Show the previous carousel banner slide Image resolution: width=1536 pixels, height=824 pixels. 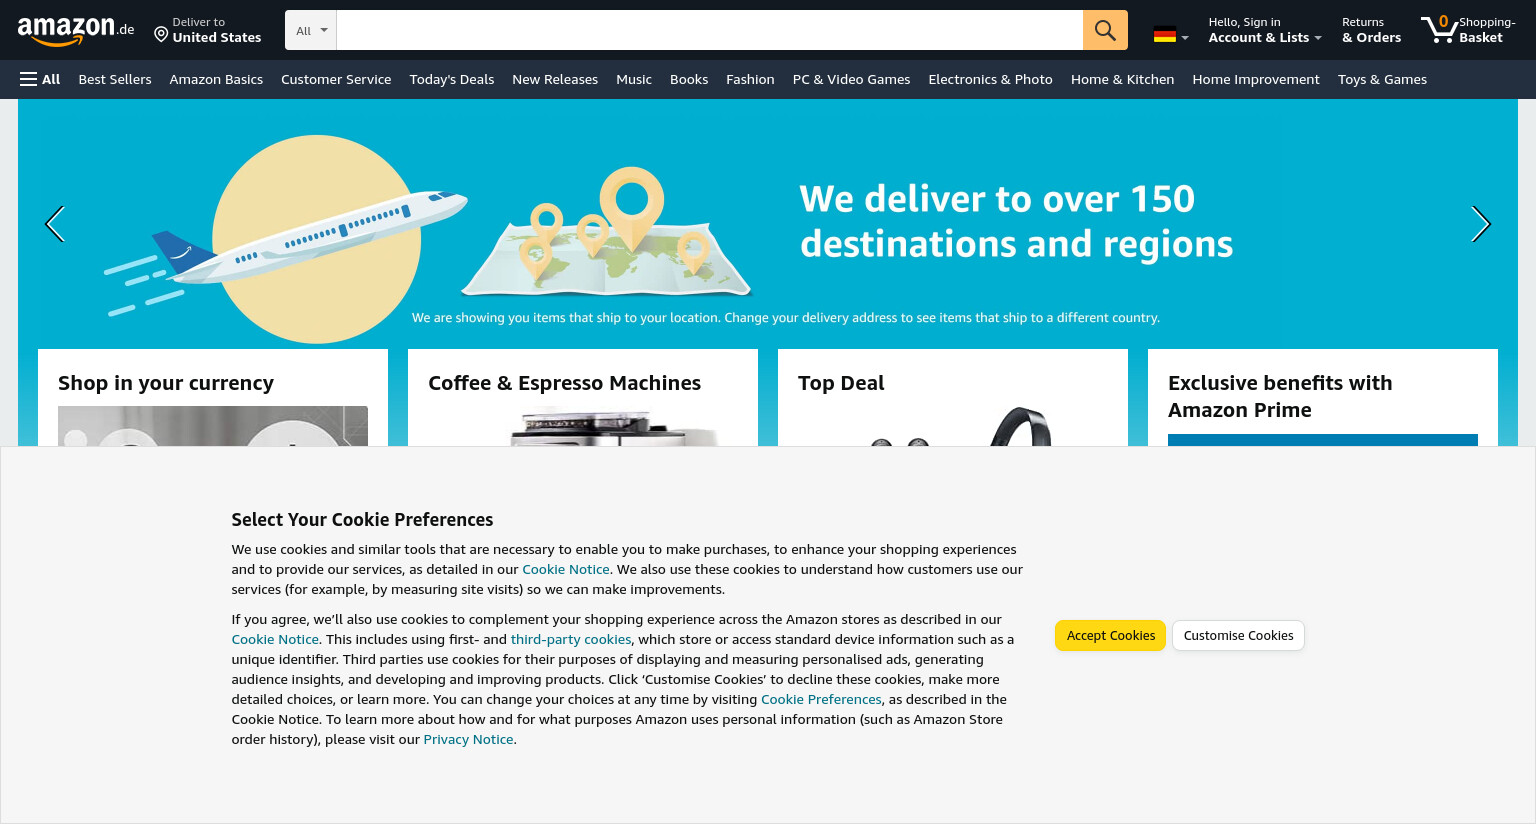[x=55, y=224]
